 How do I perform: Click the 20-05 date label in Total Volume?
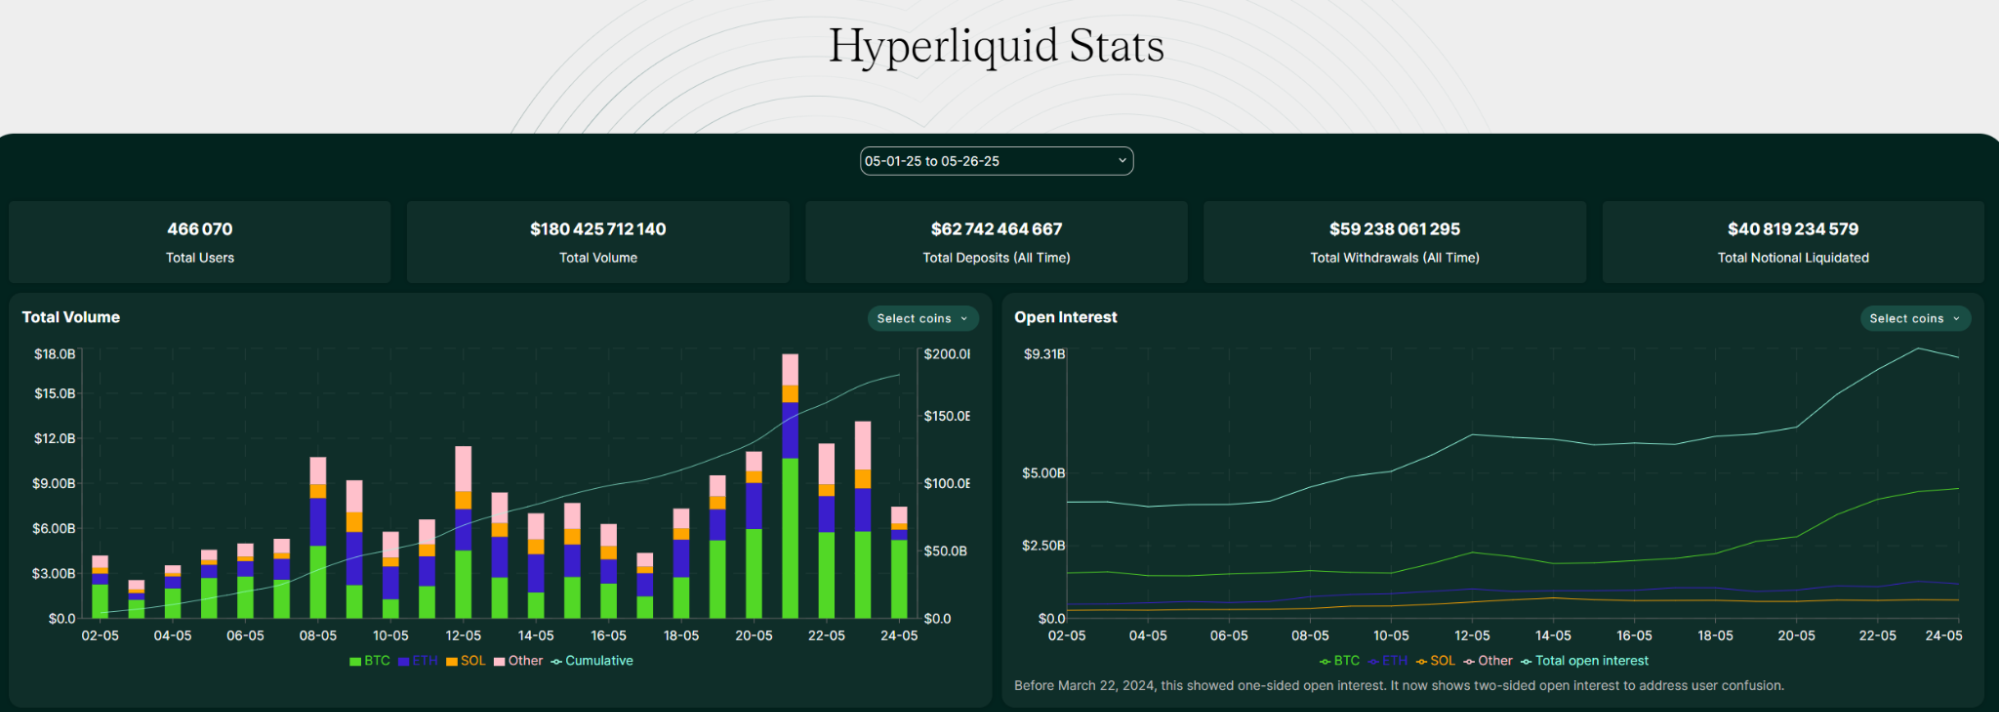point(754,635)
